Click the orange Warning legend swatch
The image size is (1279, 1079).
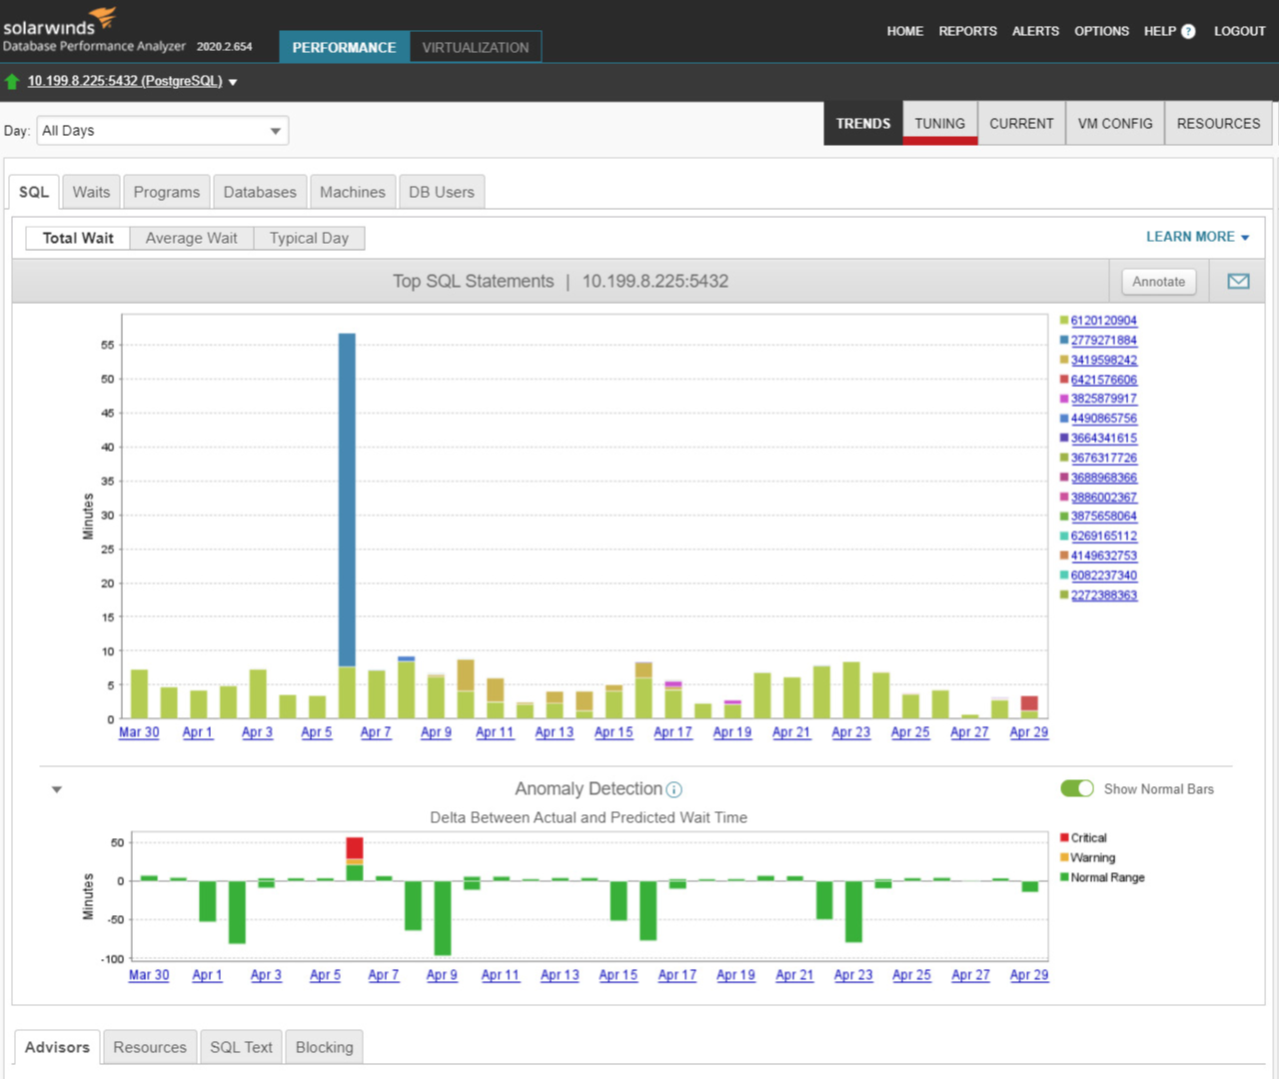coord(1064,857)
